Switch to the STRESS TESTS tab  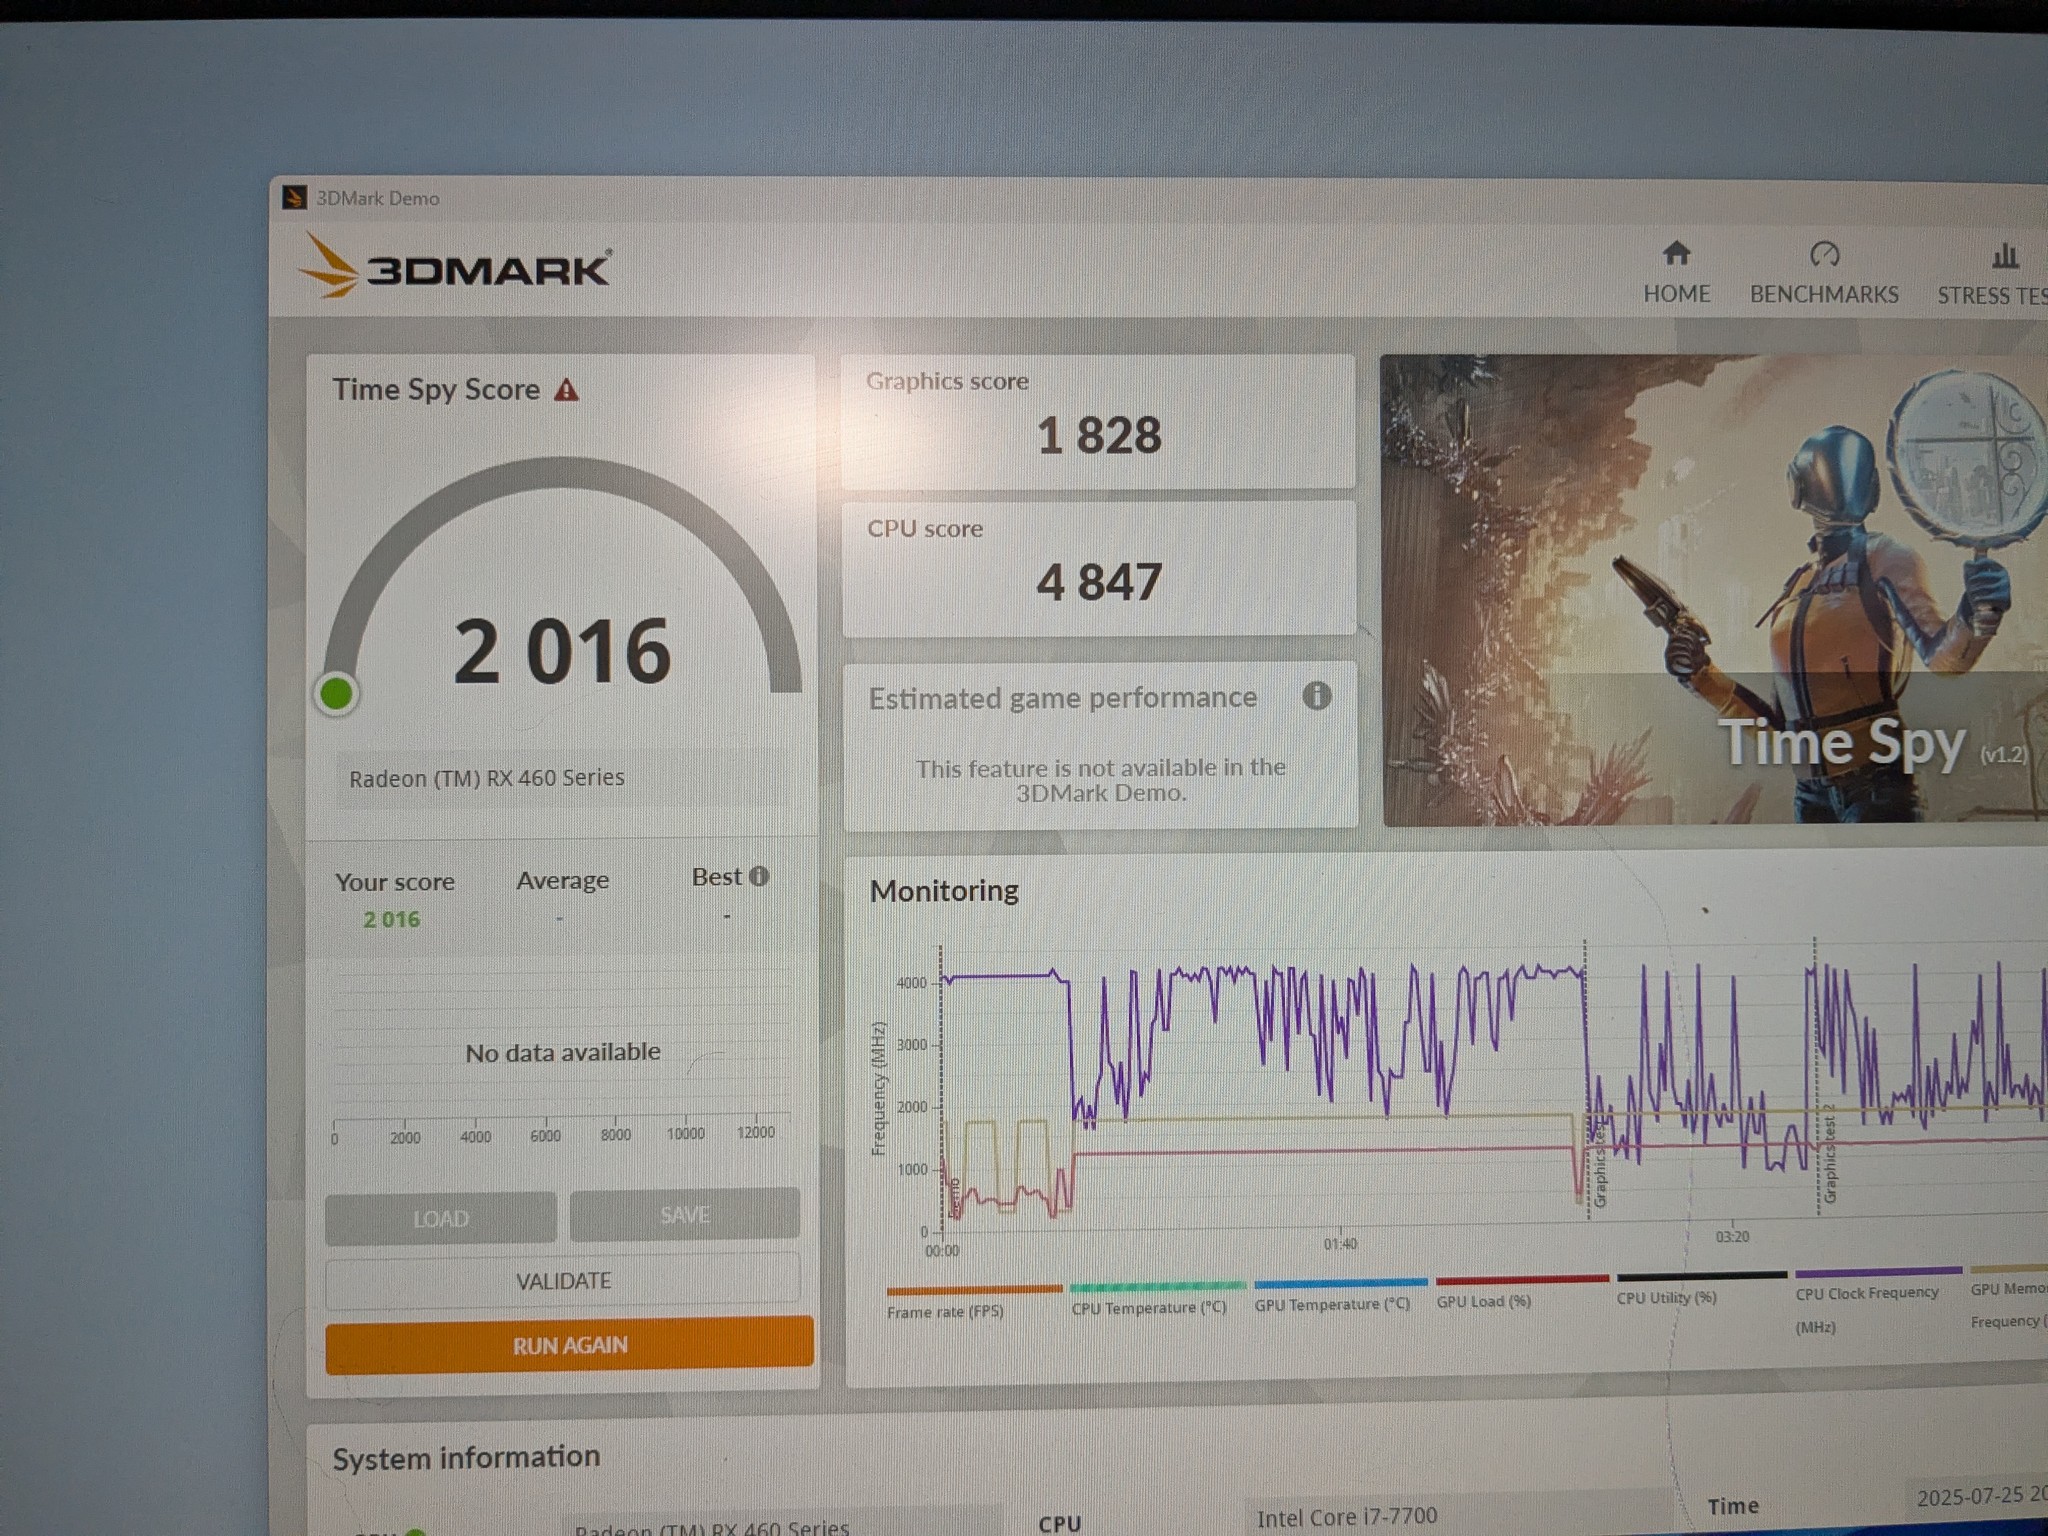[1992, 273]
